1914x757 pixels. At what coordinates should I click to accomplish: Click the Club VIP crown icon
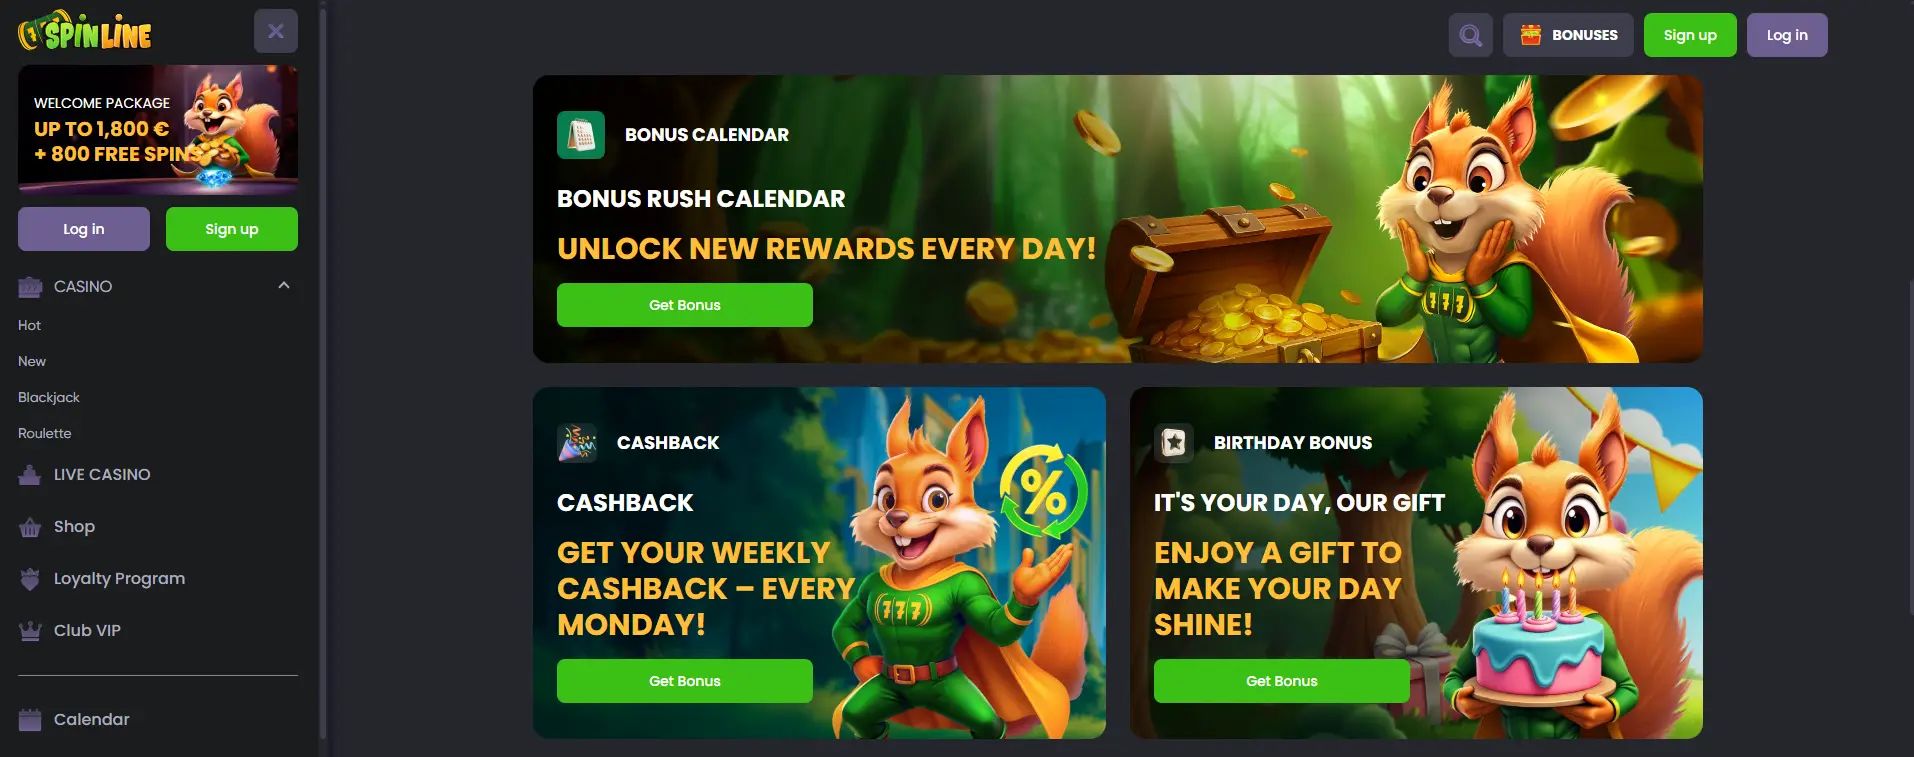click(x=30, y=631)
